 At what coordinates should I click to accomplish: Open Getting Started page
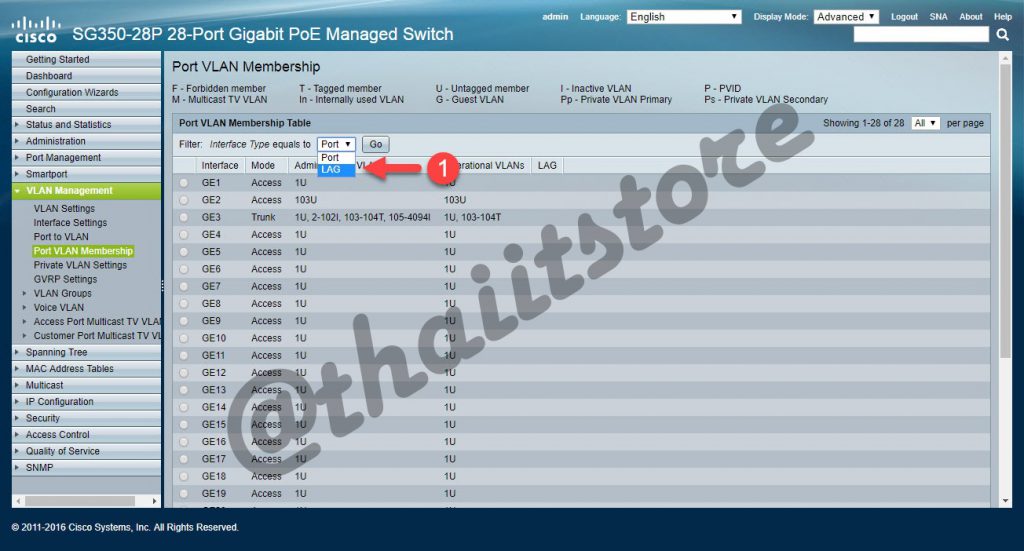57,59
